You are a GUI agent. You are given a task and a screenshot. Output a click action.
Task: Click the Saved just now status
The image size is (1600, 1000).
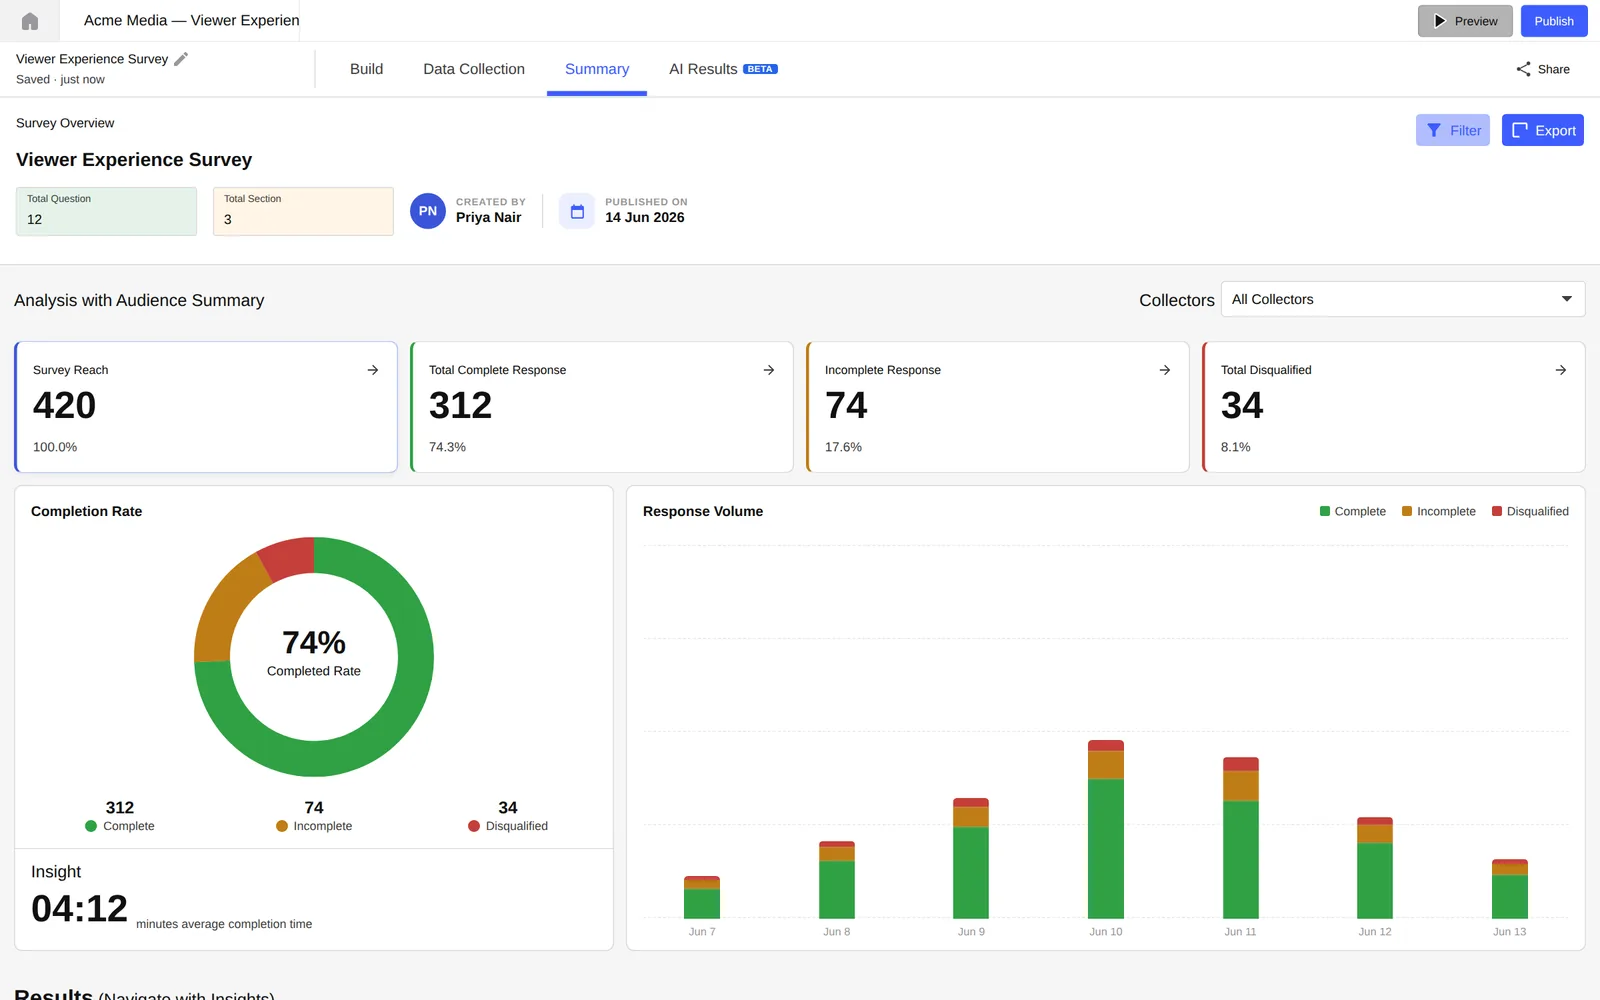60,79
